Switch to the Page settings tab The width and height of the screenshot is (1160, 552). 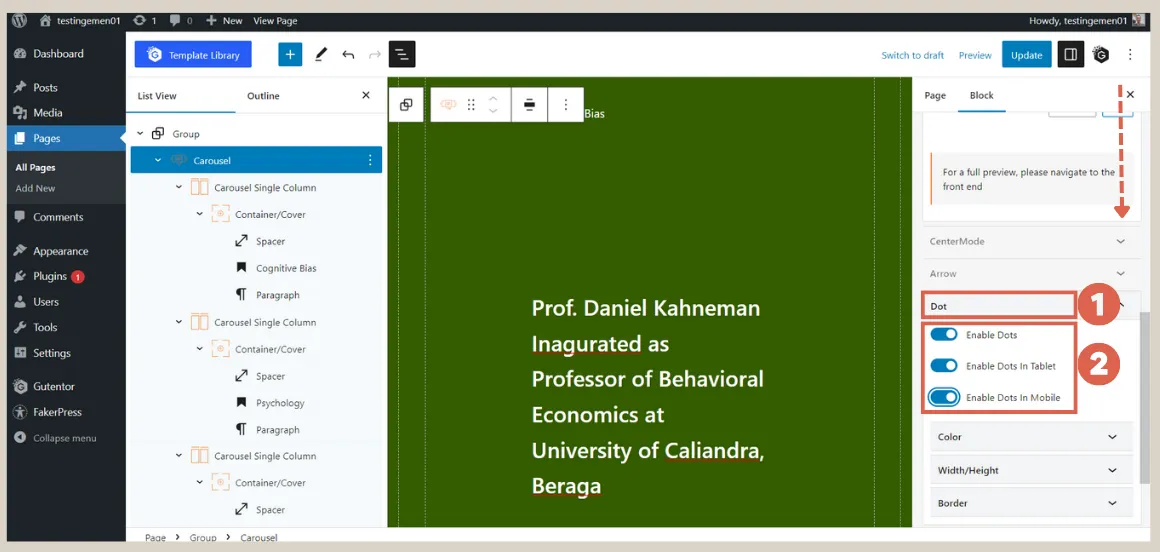coord(935,95)
